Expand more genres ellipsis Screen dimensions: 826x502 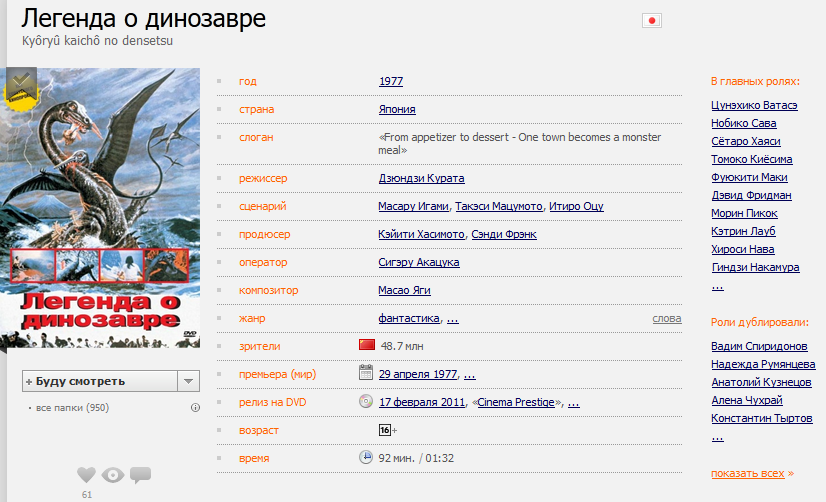pos(453,320)
